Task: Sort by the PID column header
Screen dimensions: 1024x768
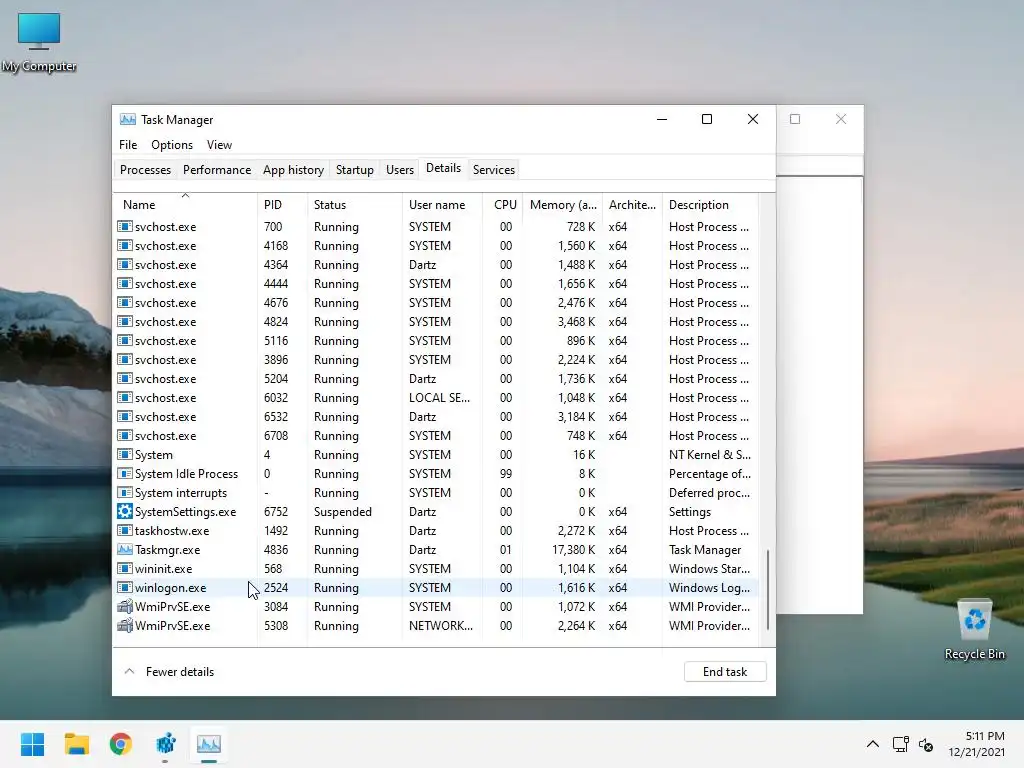Action: 282,204
